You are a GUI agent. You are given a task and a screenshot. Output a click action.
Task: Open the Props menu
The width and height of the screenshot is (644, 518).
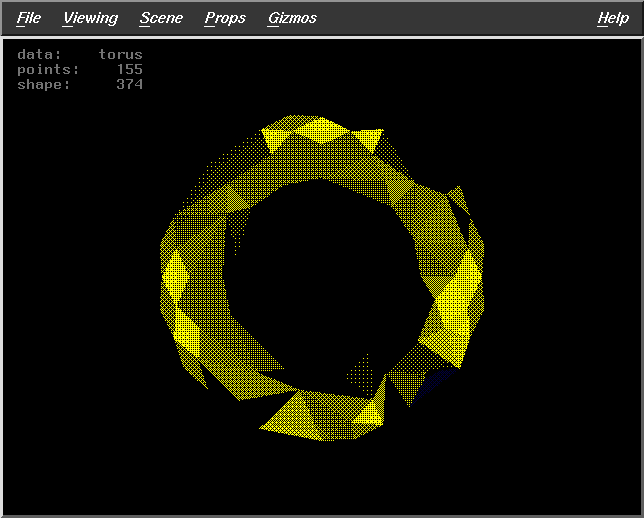225,18
